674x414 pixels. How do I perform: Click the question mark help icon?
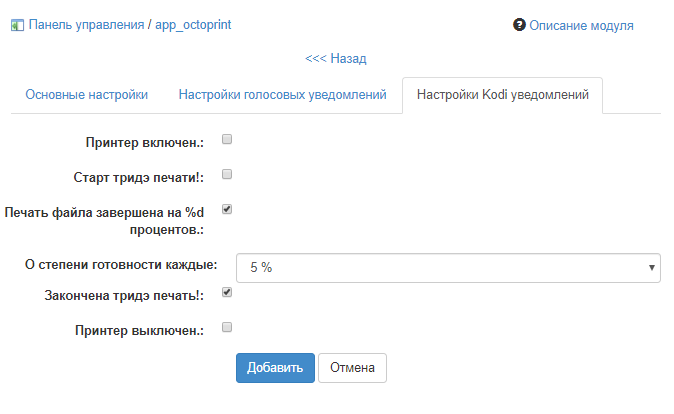(519, 24)
